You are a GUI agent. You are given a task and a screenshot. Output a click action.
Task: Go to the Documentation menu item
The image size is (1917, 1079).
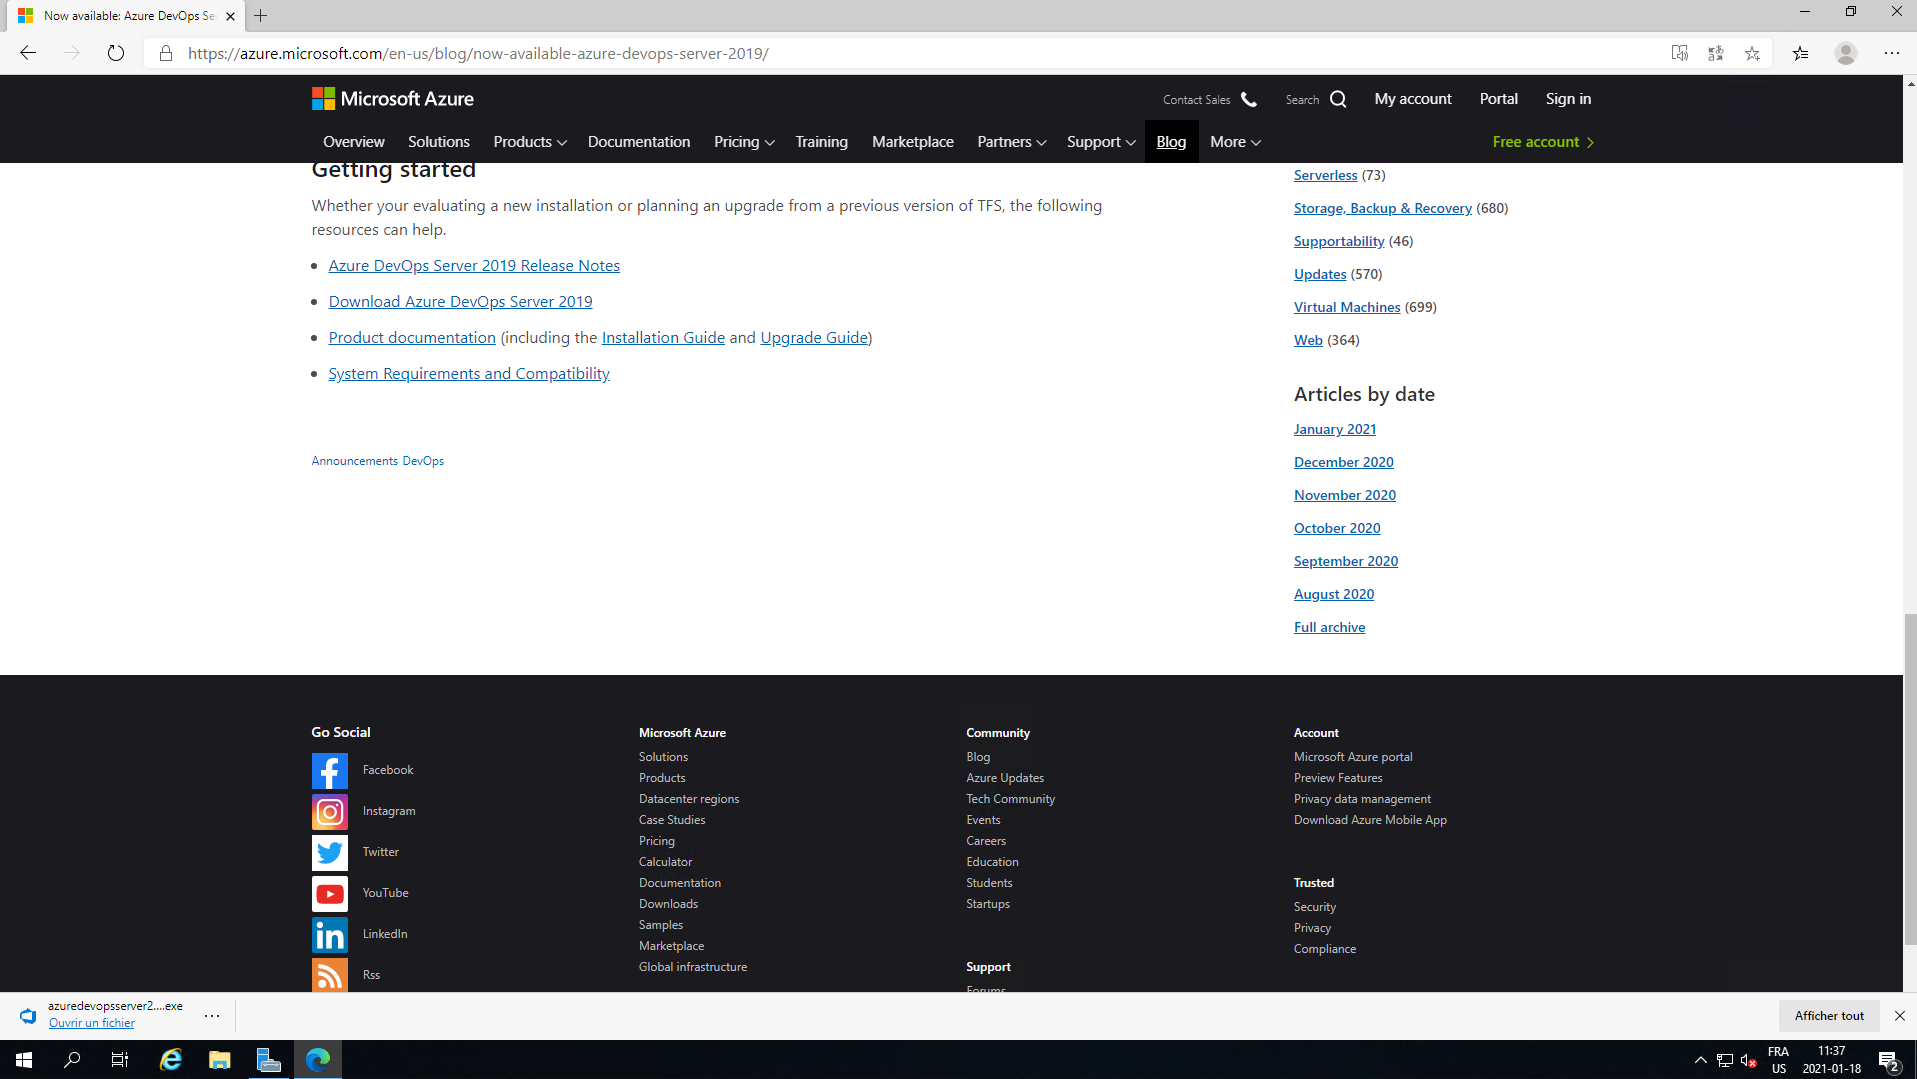pos(638,142)
